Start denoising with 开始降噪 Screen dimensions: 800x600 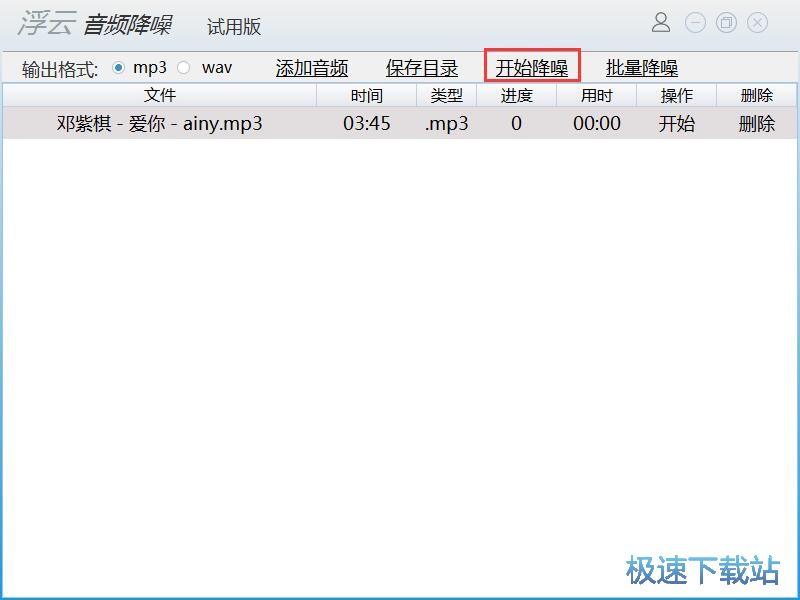click(x=532, y=68)
